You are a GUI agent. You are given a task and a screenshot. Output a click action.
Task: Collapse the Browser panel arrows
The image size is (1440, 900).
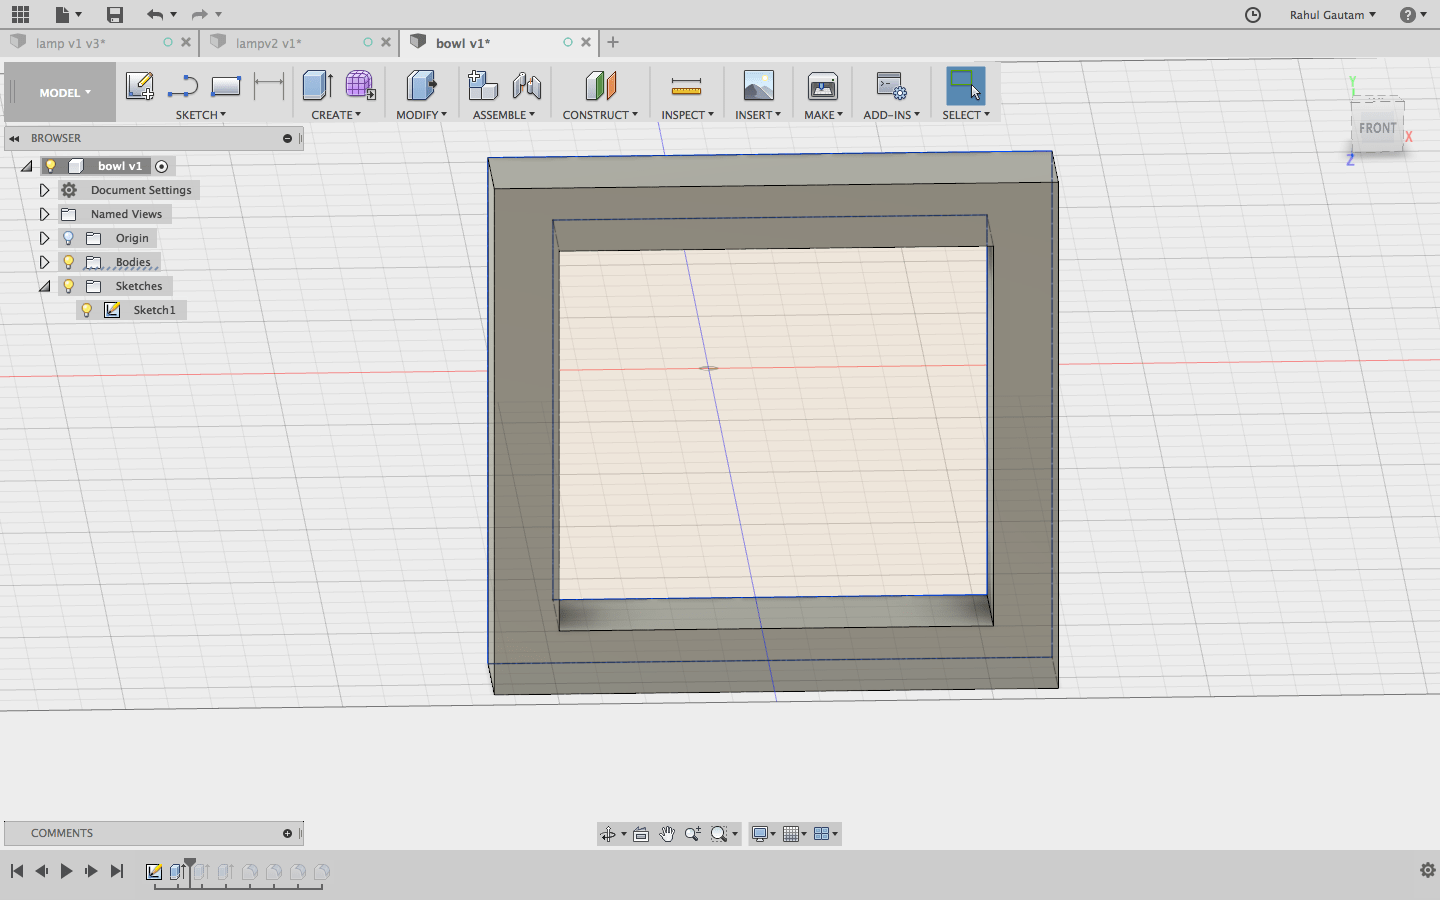point(15,138)
